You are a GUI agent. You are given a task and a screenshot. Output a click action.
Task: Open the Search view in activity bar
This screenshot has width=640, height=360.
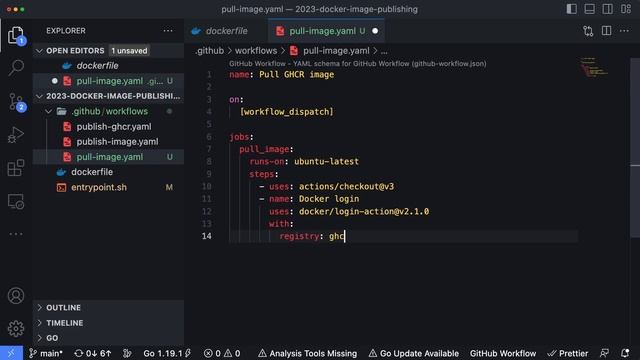(16, 67)
